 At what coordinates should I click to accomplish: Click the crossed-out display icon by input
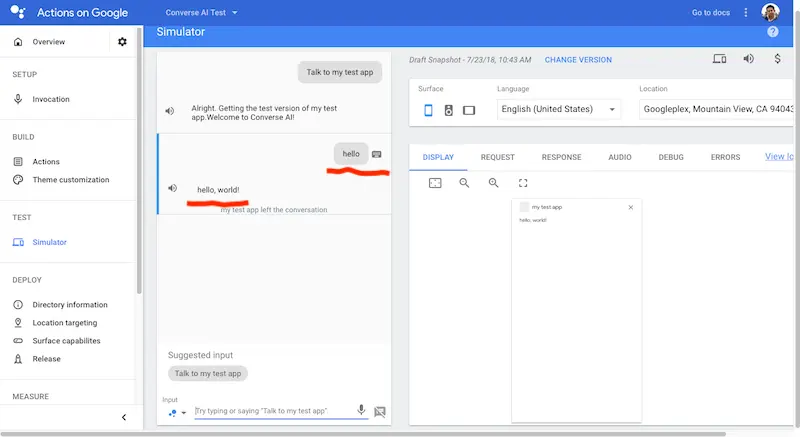coord(380,412)
